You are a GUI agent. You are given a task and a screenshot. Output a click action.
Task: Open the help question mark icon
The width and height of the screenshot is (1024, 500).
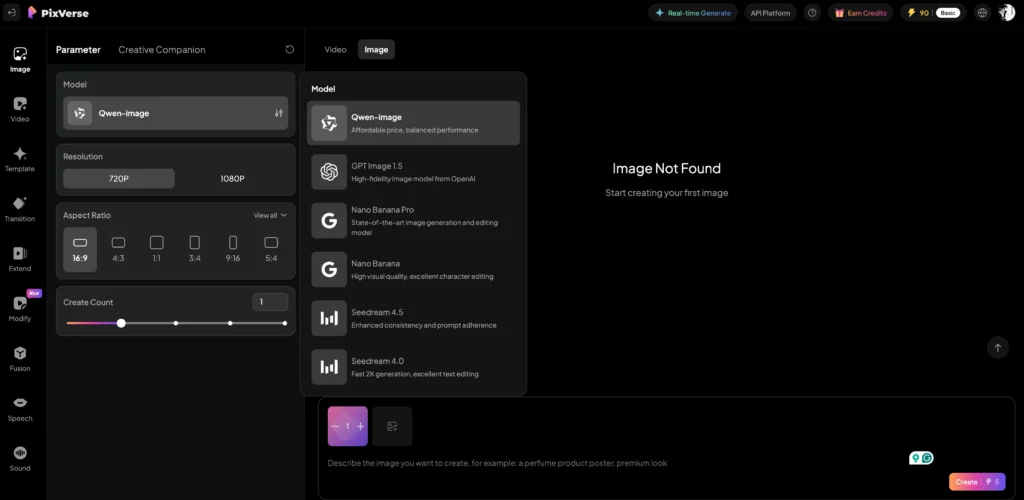click(812, 12)
